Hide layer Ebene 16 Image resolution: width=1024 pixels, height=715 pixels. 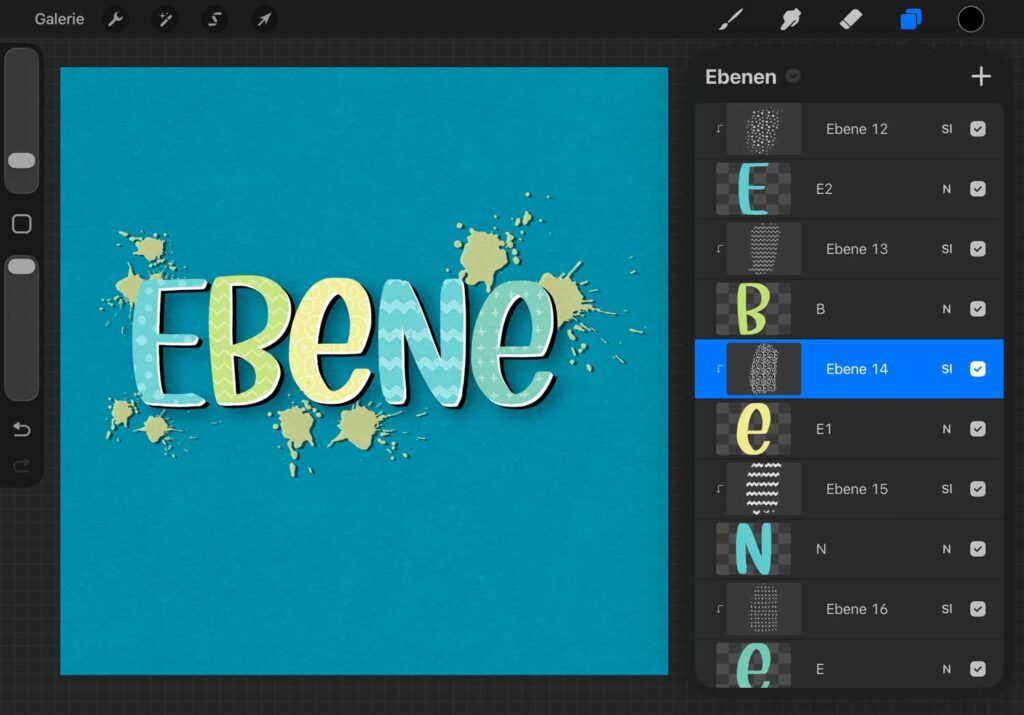pos(978,609)
